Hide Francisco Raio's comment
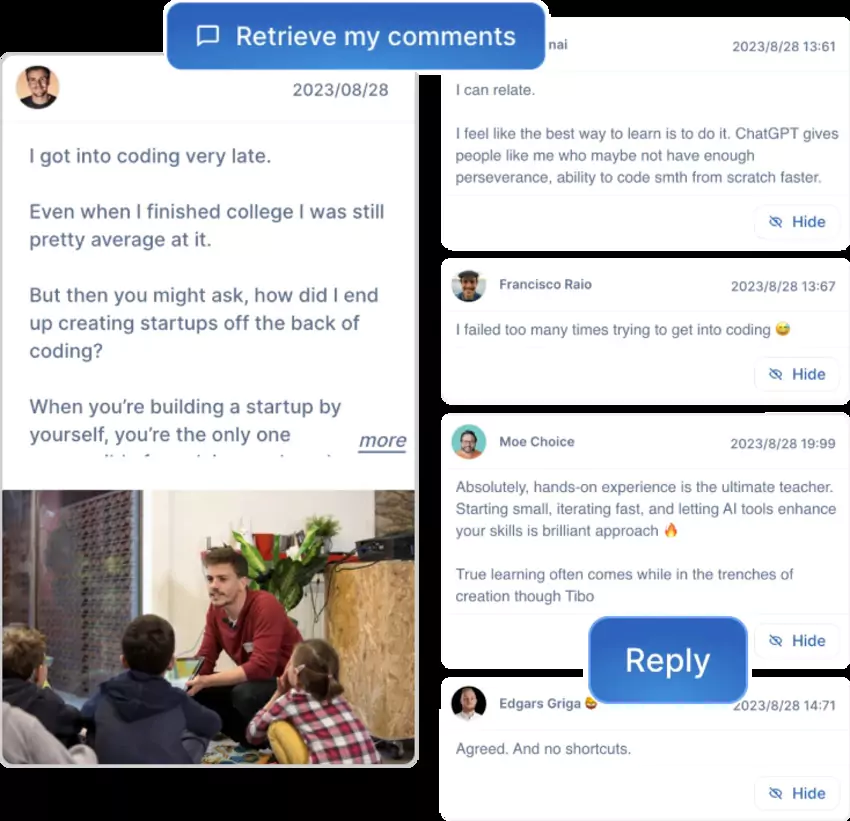Viewport: 850px width, 821px height. coord(797,374)
